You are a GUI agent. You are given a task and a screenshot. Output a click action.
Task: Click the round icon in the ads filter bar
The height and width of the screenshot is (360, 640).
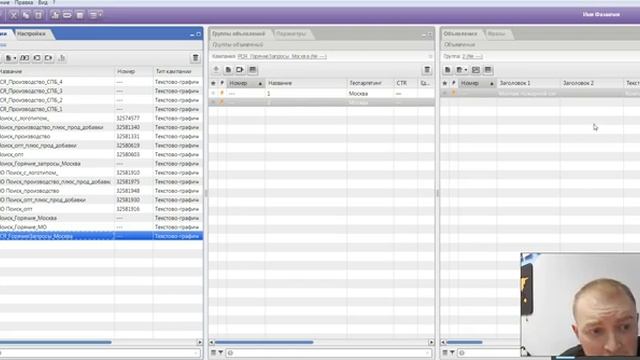462,353
